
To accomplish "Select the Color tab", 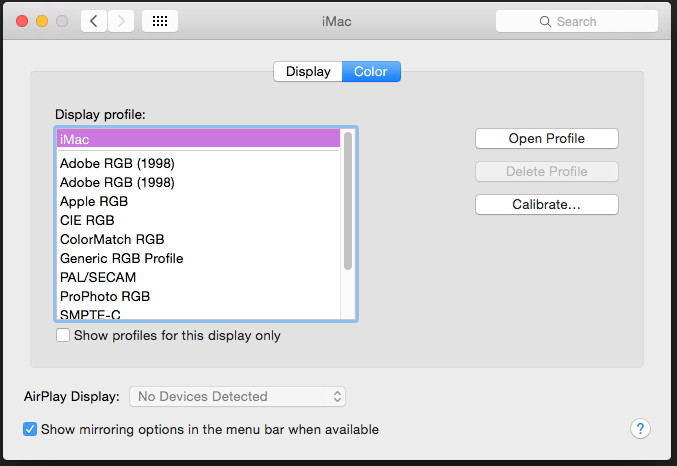I will (371, 72).
